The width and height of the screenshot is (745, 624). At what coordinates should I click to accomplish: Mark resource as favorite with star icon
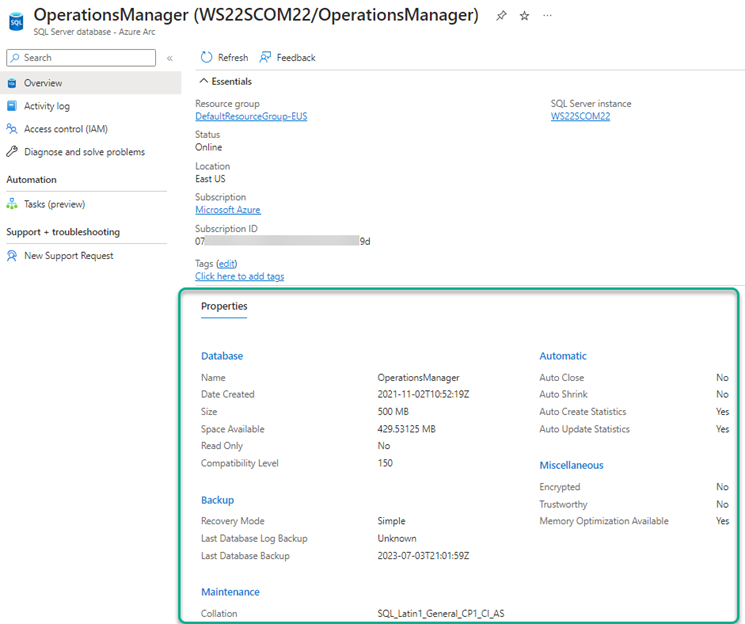coord(525,16)
